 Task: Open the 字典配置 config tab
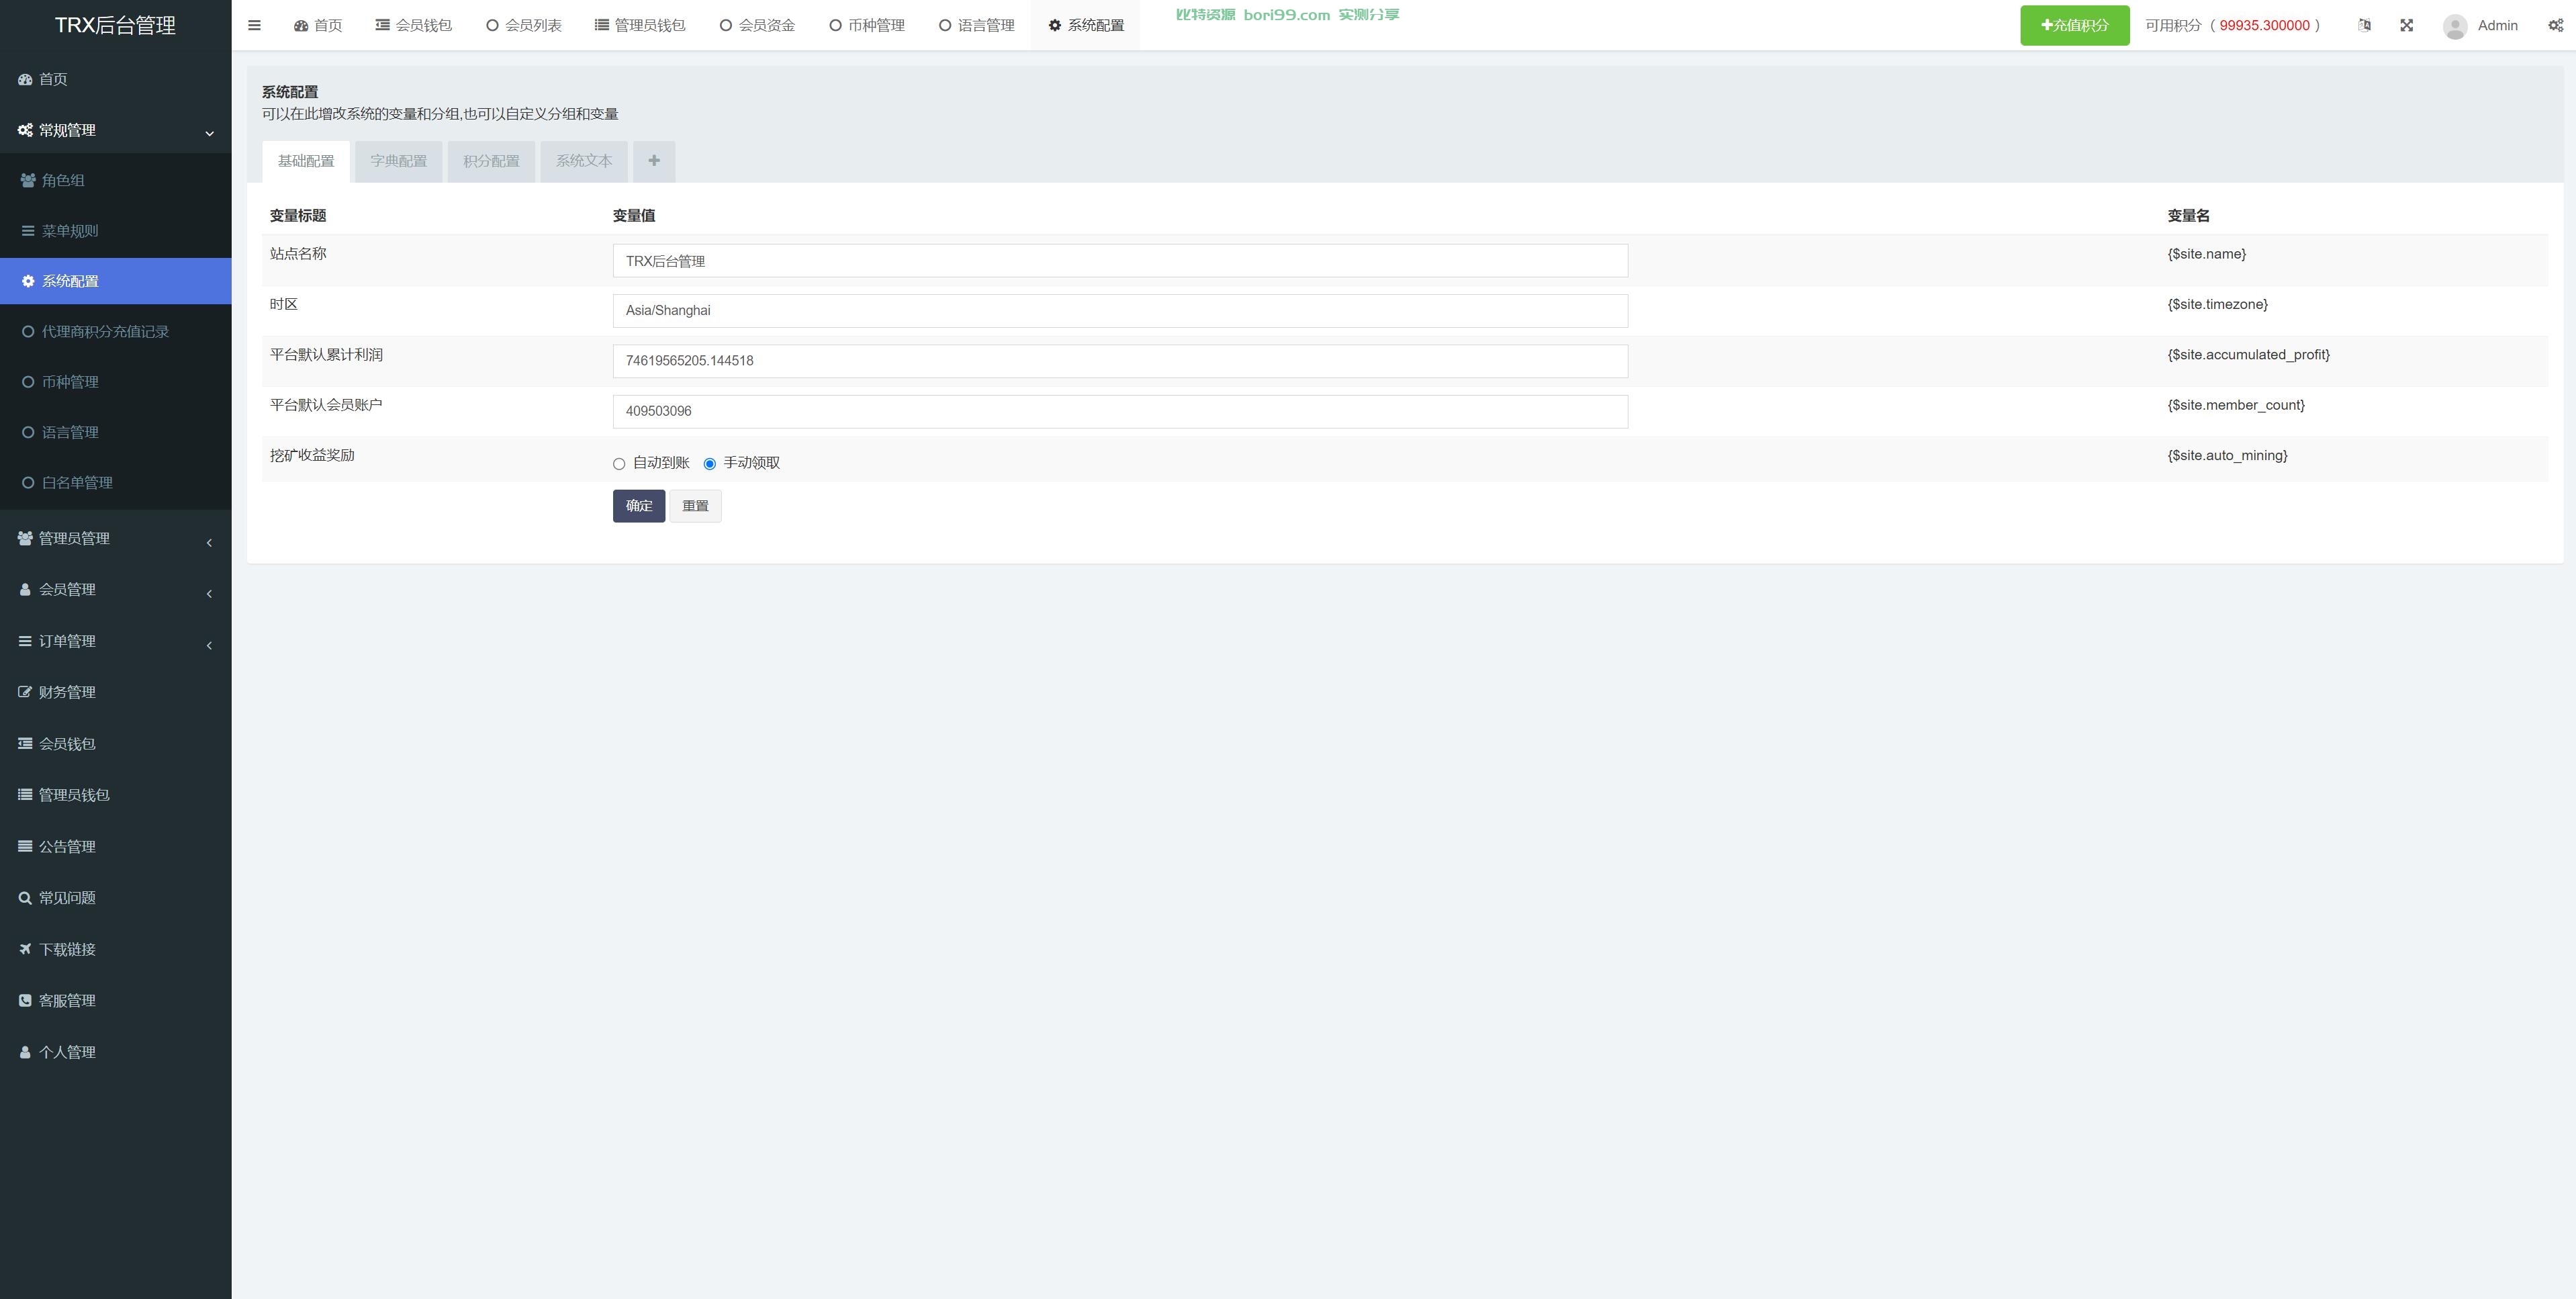click(398, 161)
